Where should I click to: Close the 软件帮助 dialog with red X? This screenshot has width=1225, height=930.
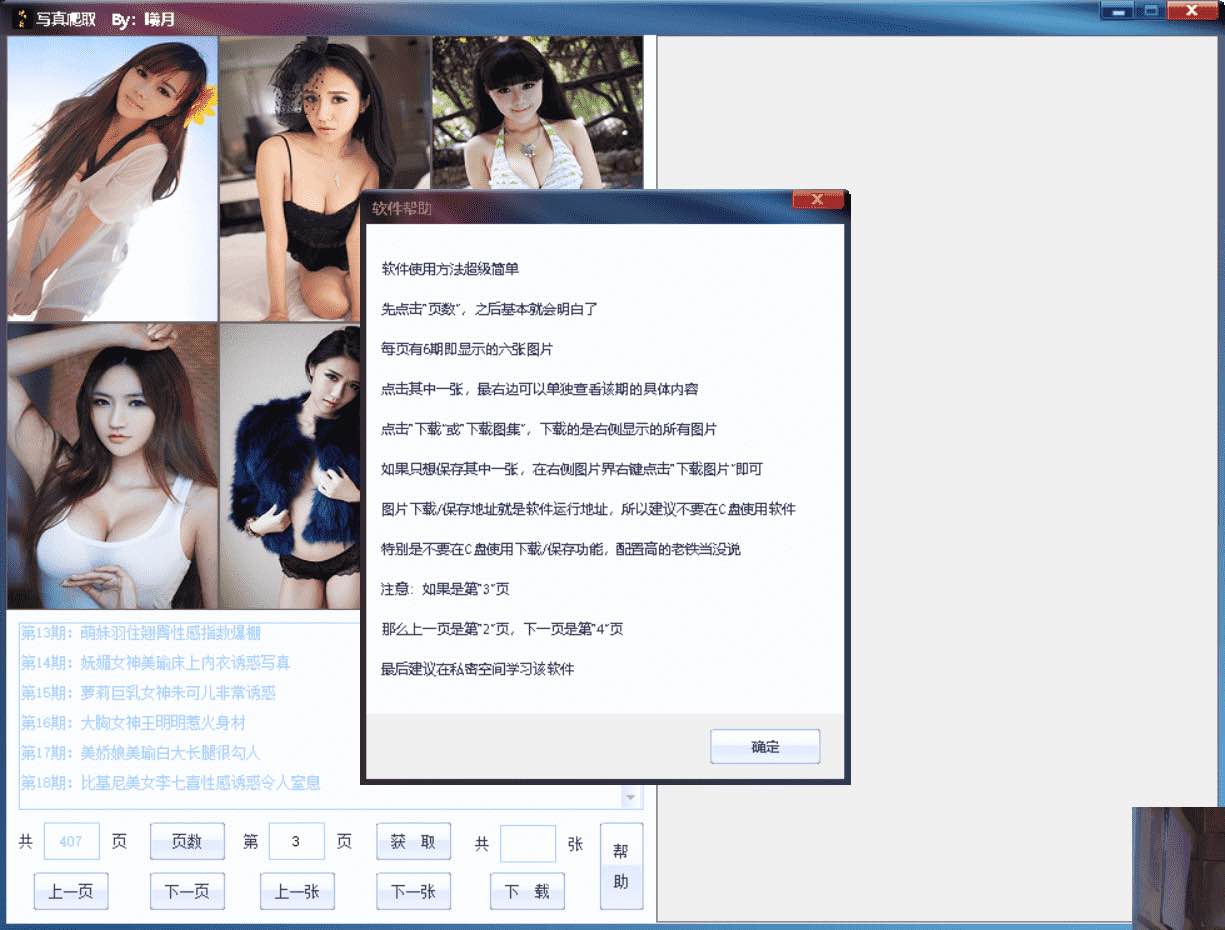click(818, 200)
